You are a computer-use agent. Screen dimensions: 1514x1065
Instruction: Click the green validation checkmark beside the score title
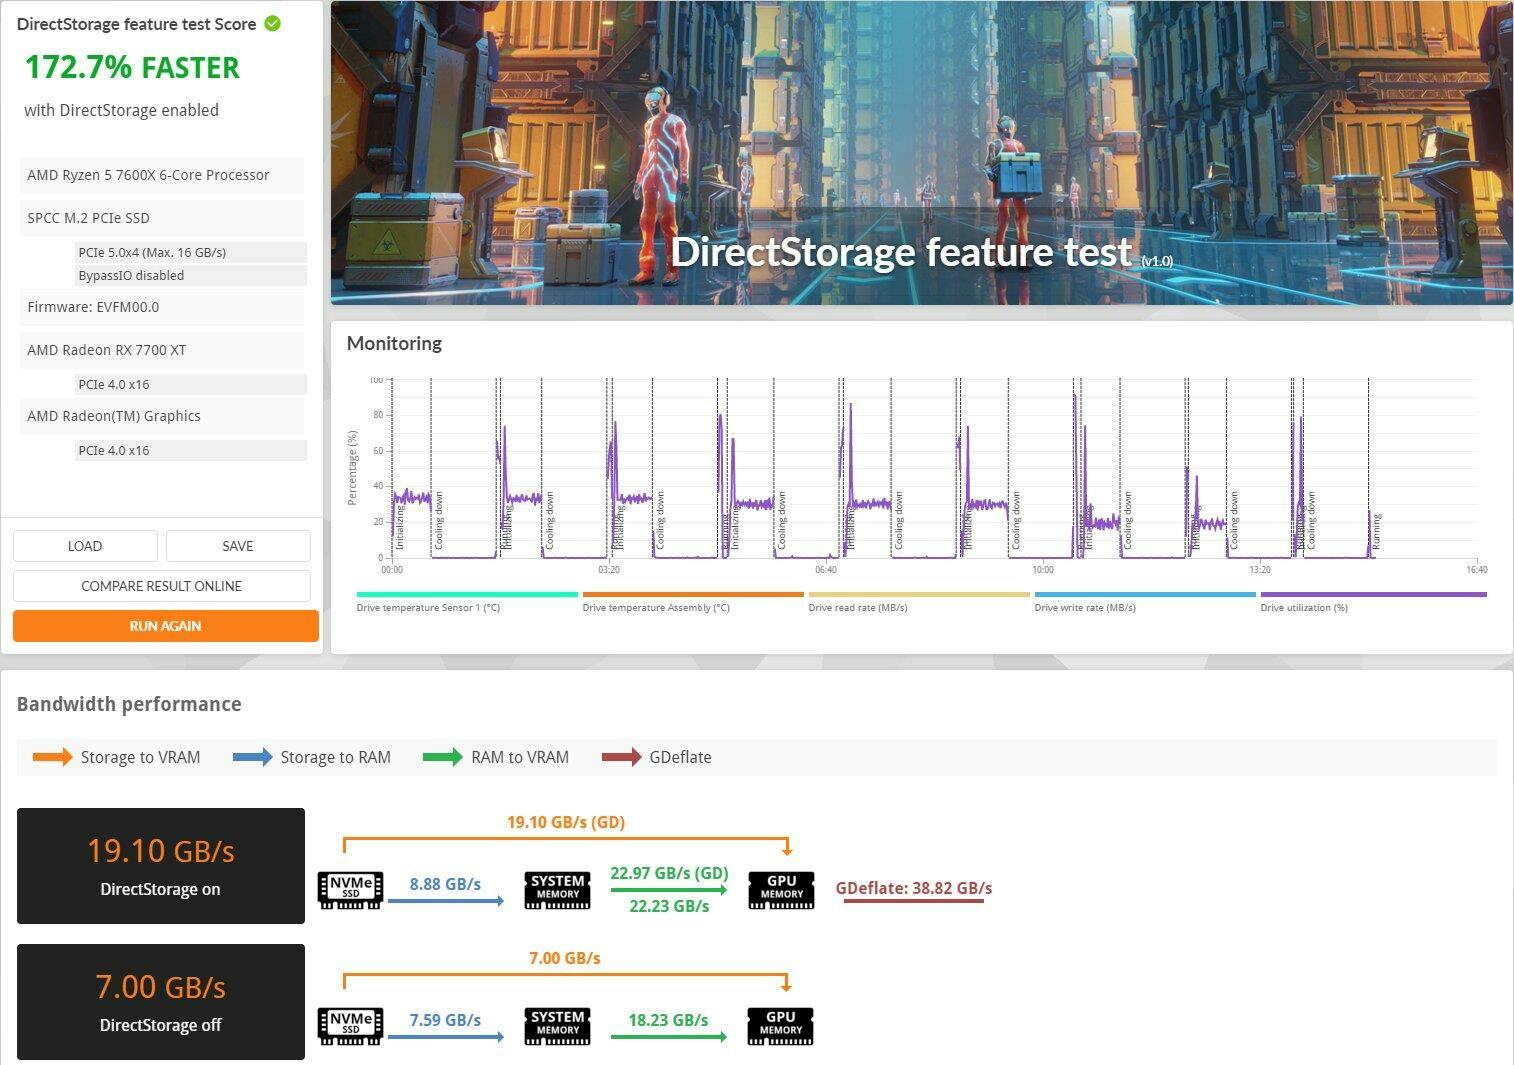pyautogui.click(x=272, y=24)
